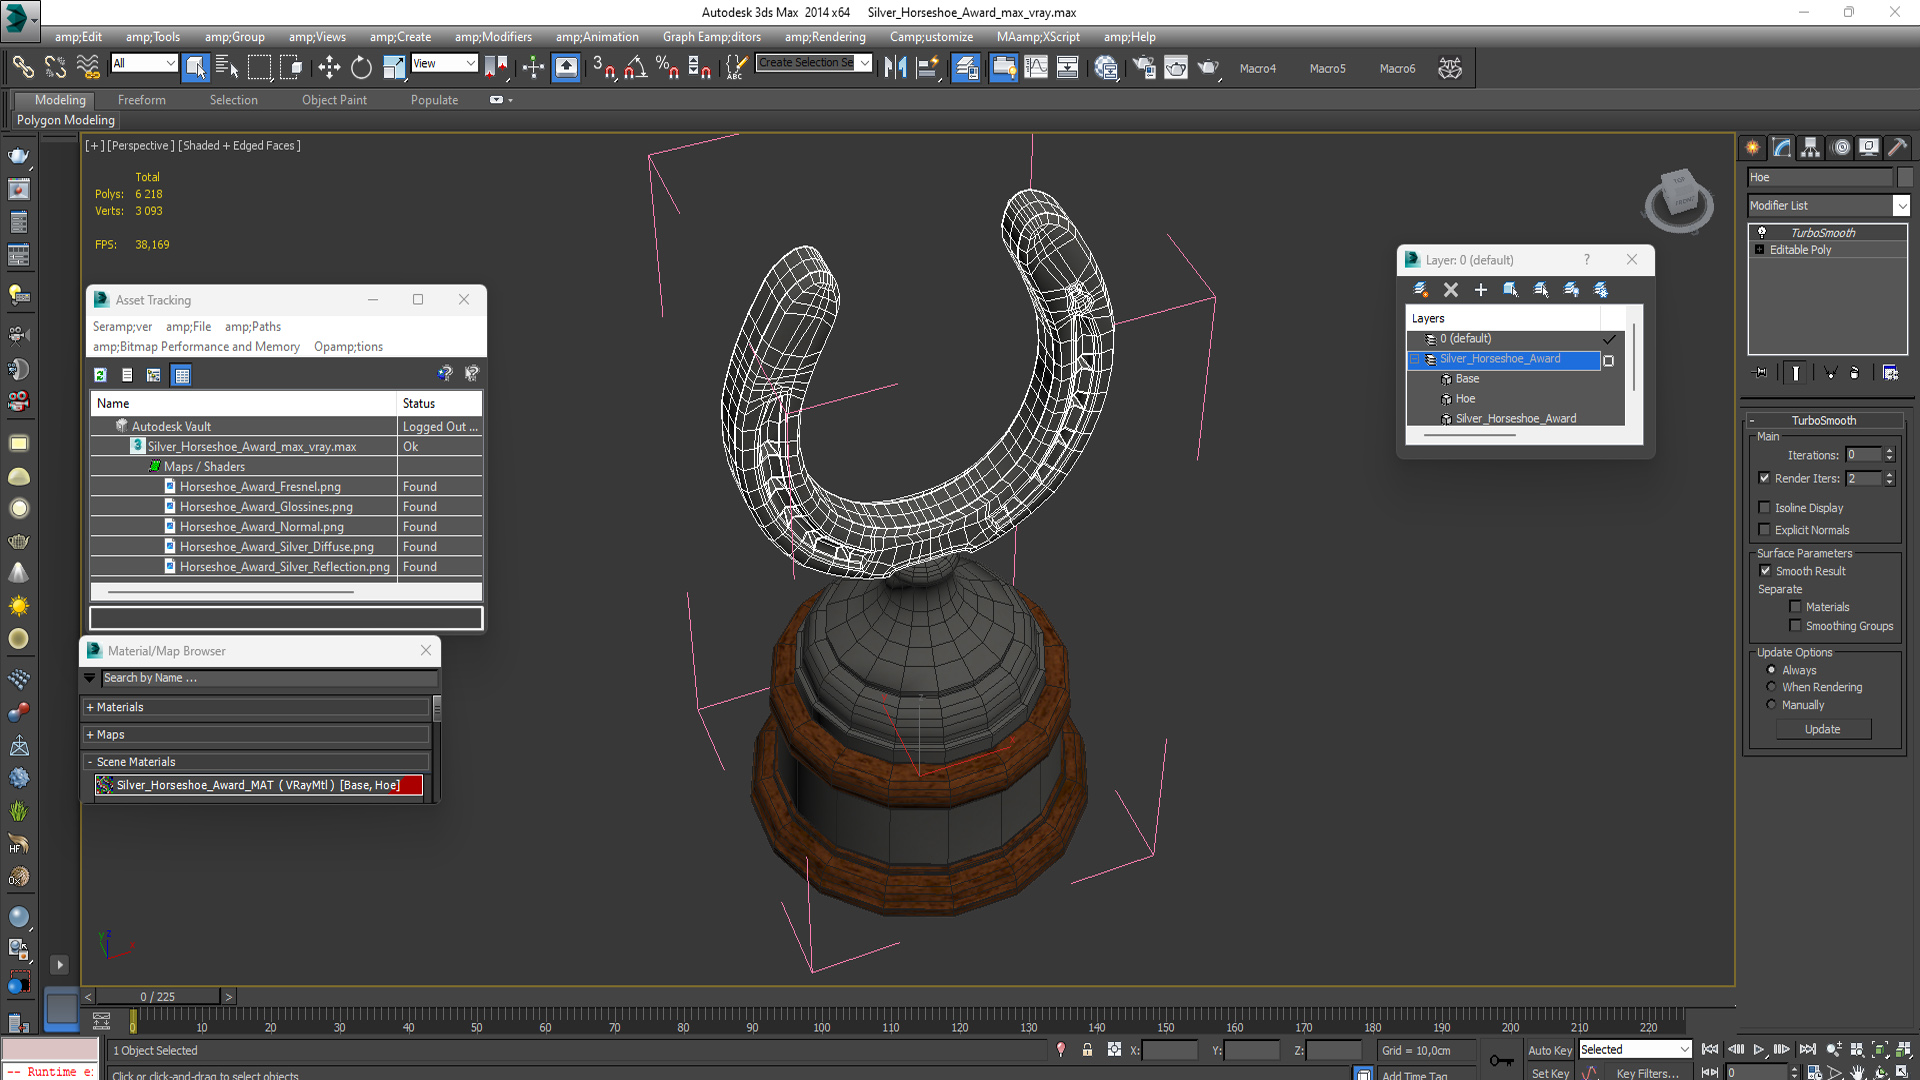The height and width of the screenshot is (1080, 1920).
Task: Open Render Setup teapot icon
Action: pos(1144,67)
